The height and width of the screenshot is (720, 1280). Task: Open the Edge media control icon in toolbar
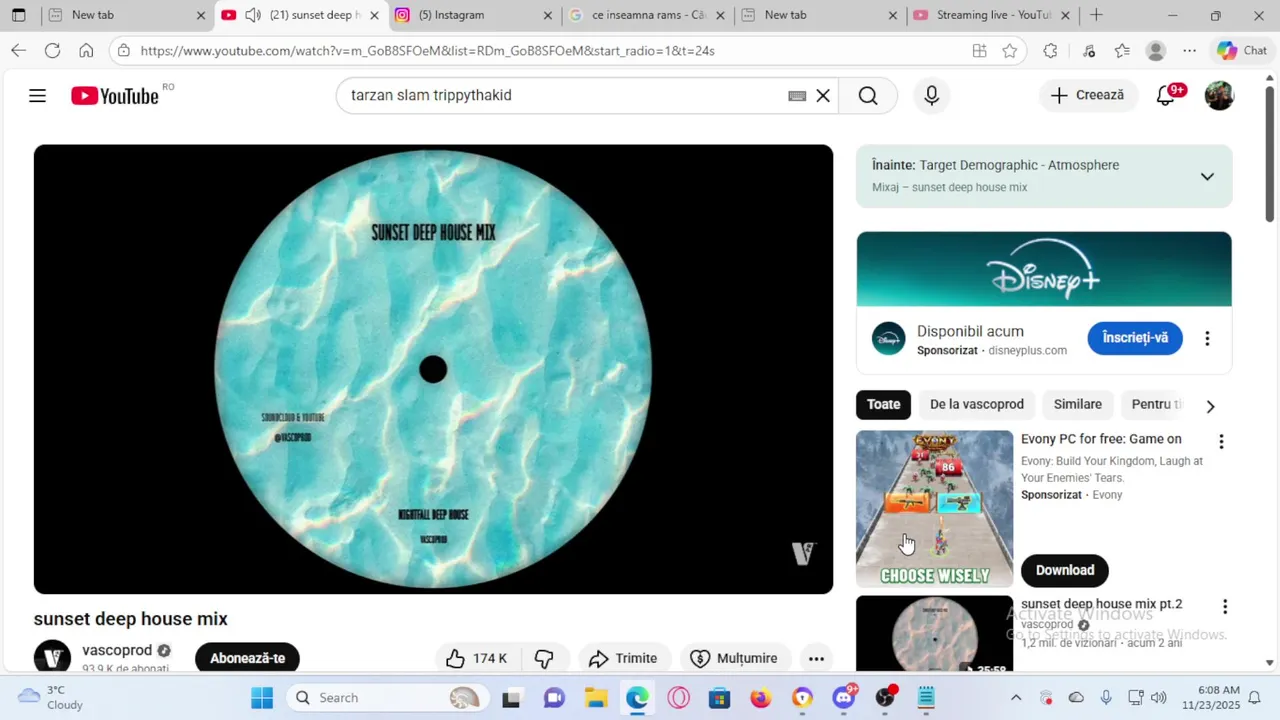click(1089, 51)
